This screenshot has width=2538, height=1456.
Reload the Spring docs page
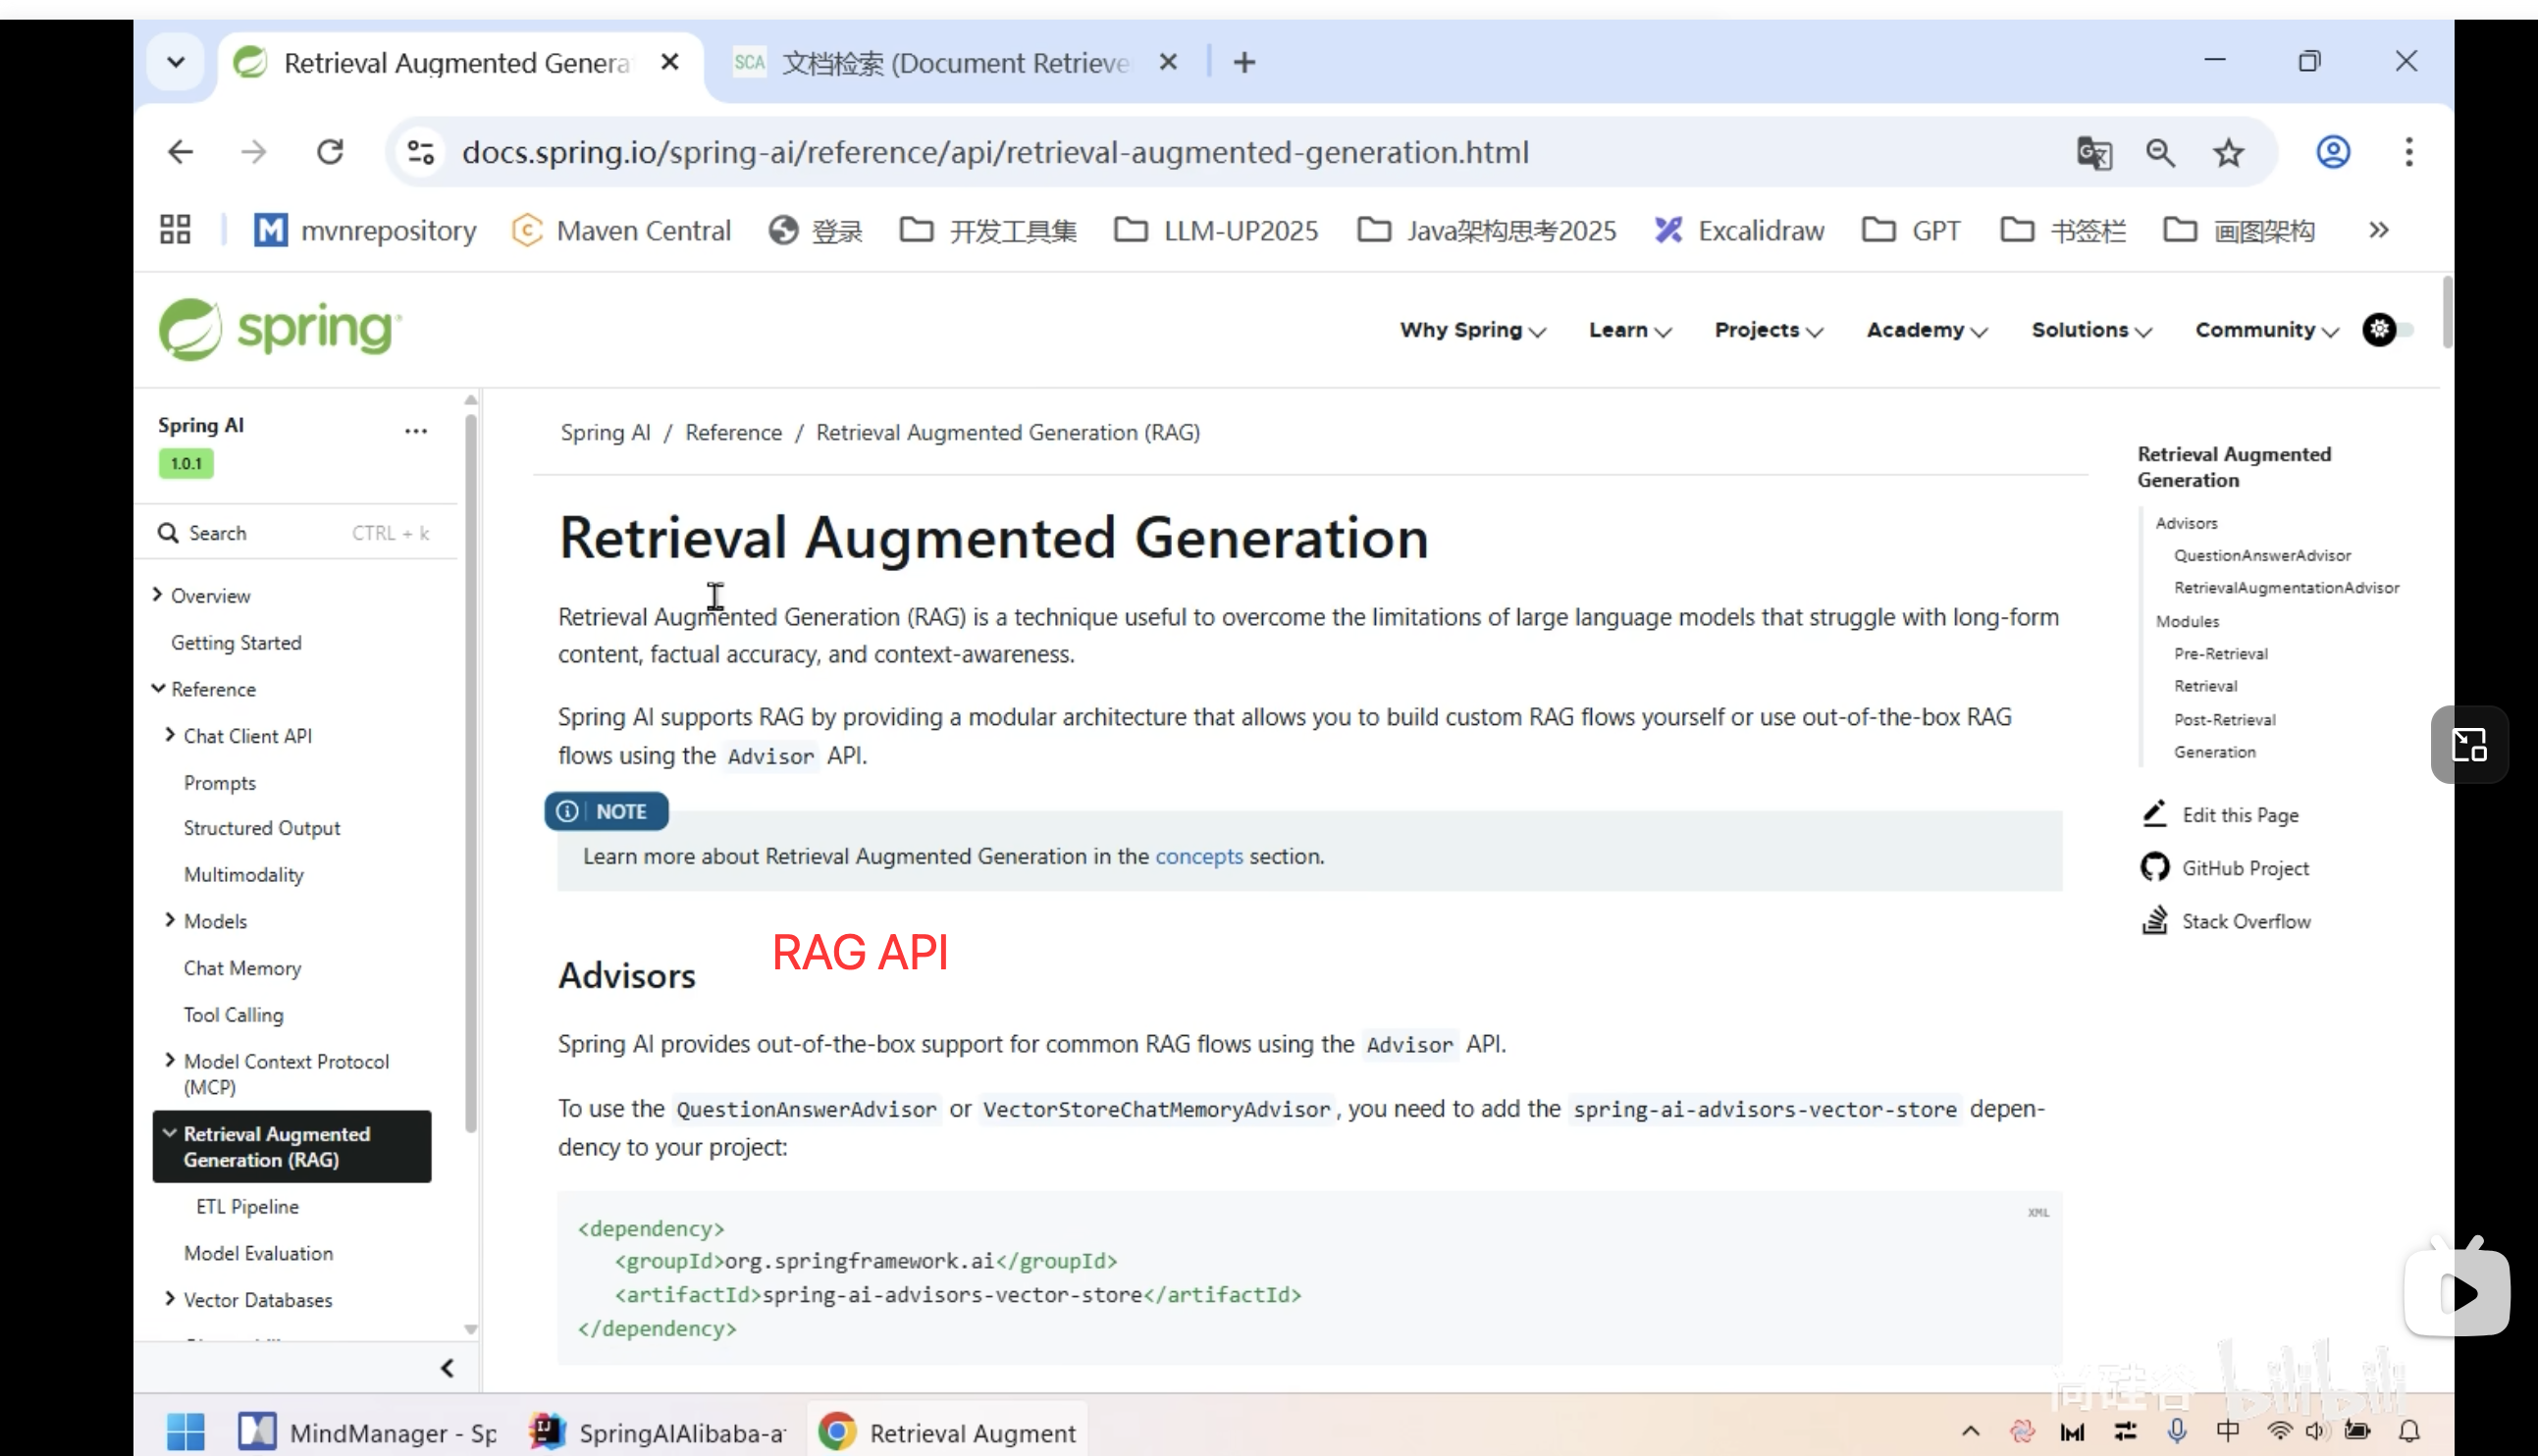330,153
